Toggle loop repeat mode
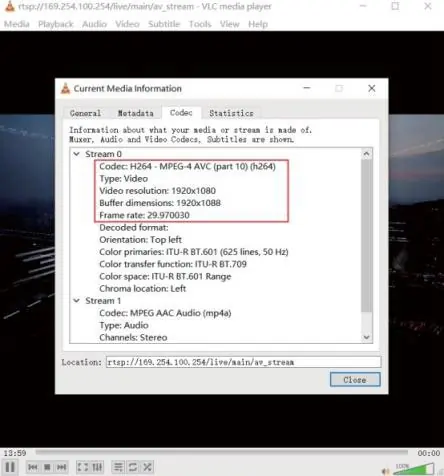 coord(133,467)
